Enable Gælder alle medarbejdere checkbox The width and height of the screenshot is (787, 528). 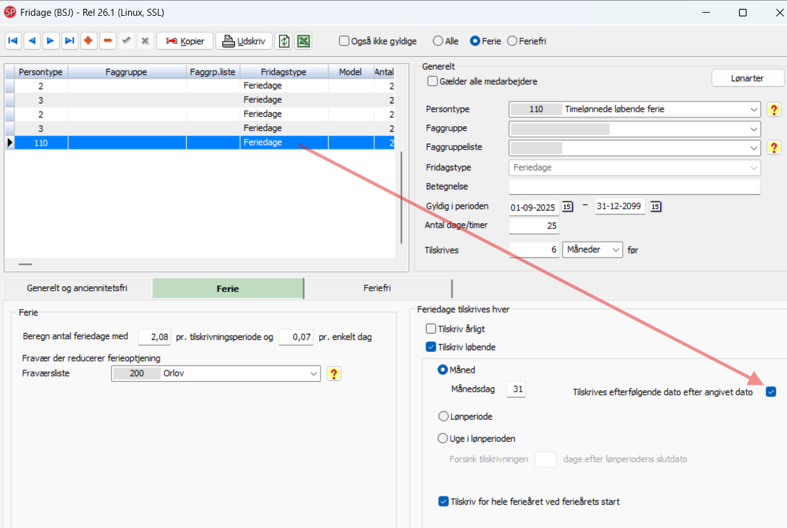click(x=432, y=81)
